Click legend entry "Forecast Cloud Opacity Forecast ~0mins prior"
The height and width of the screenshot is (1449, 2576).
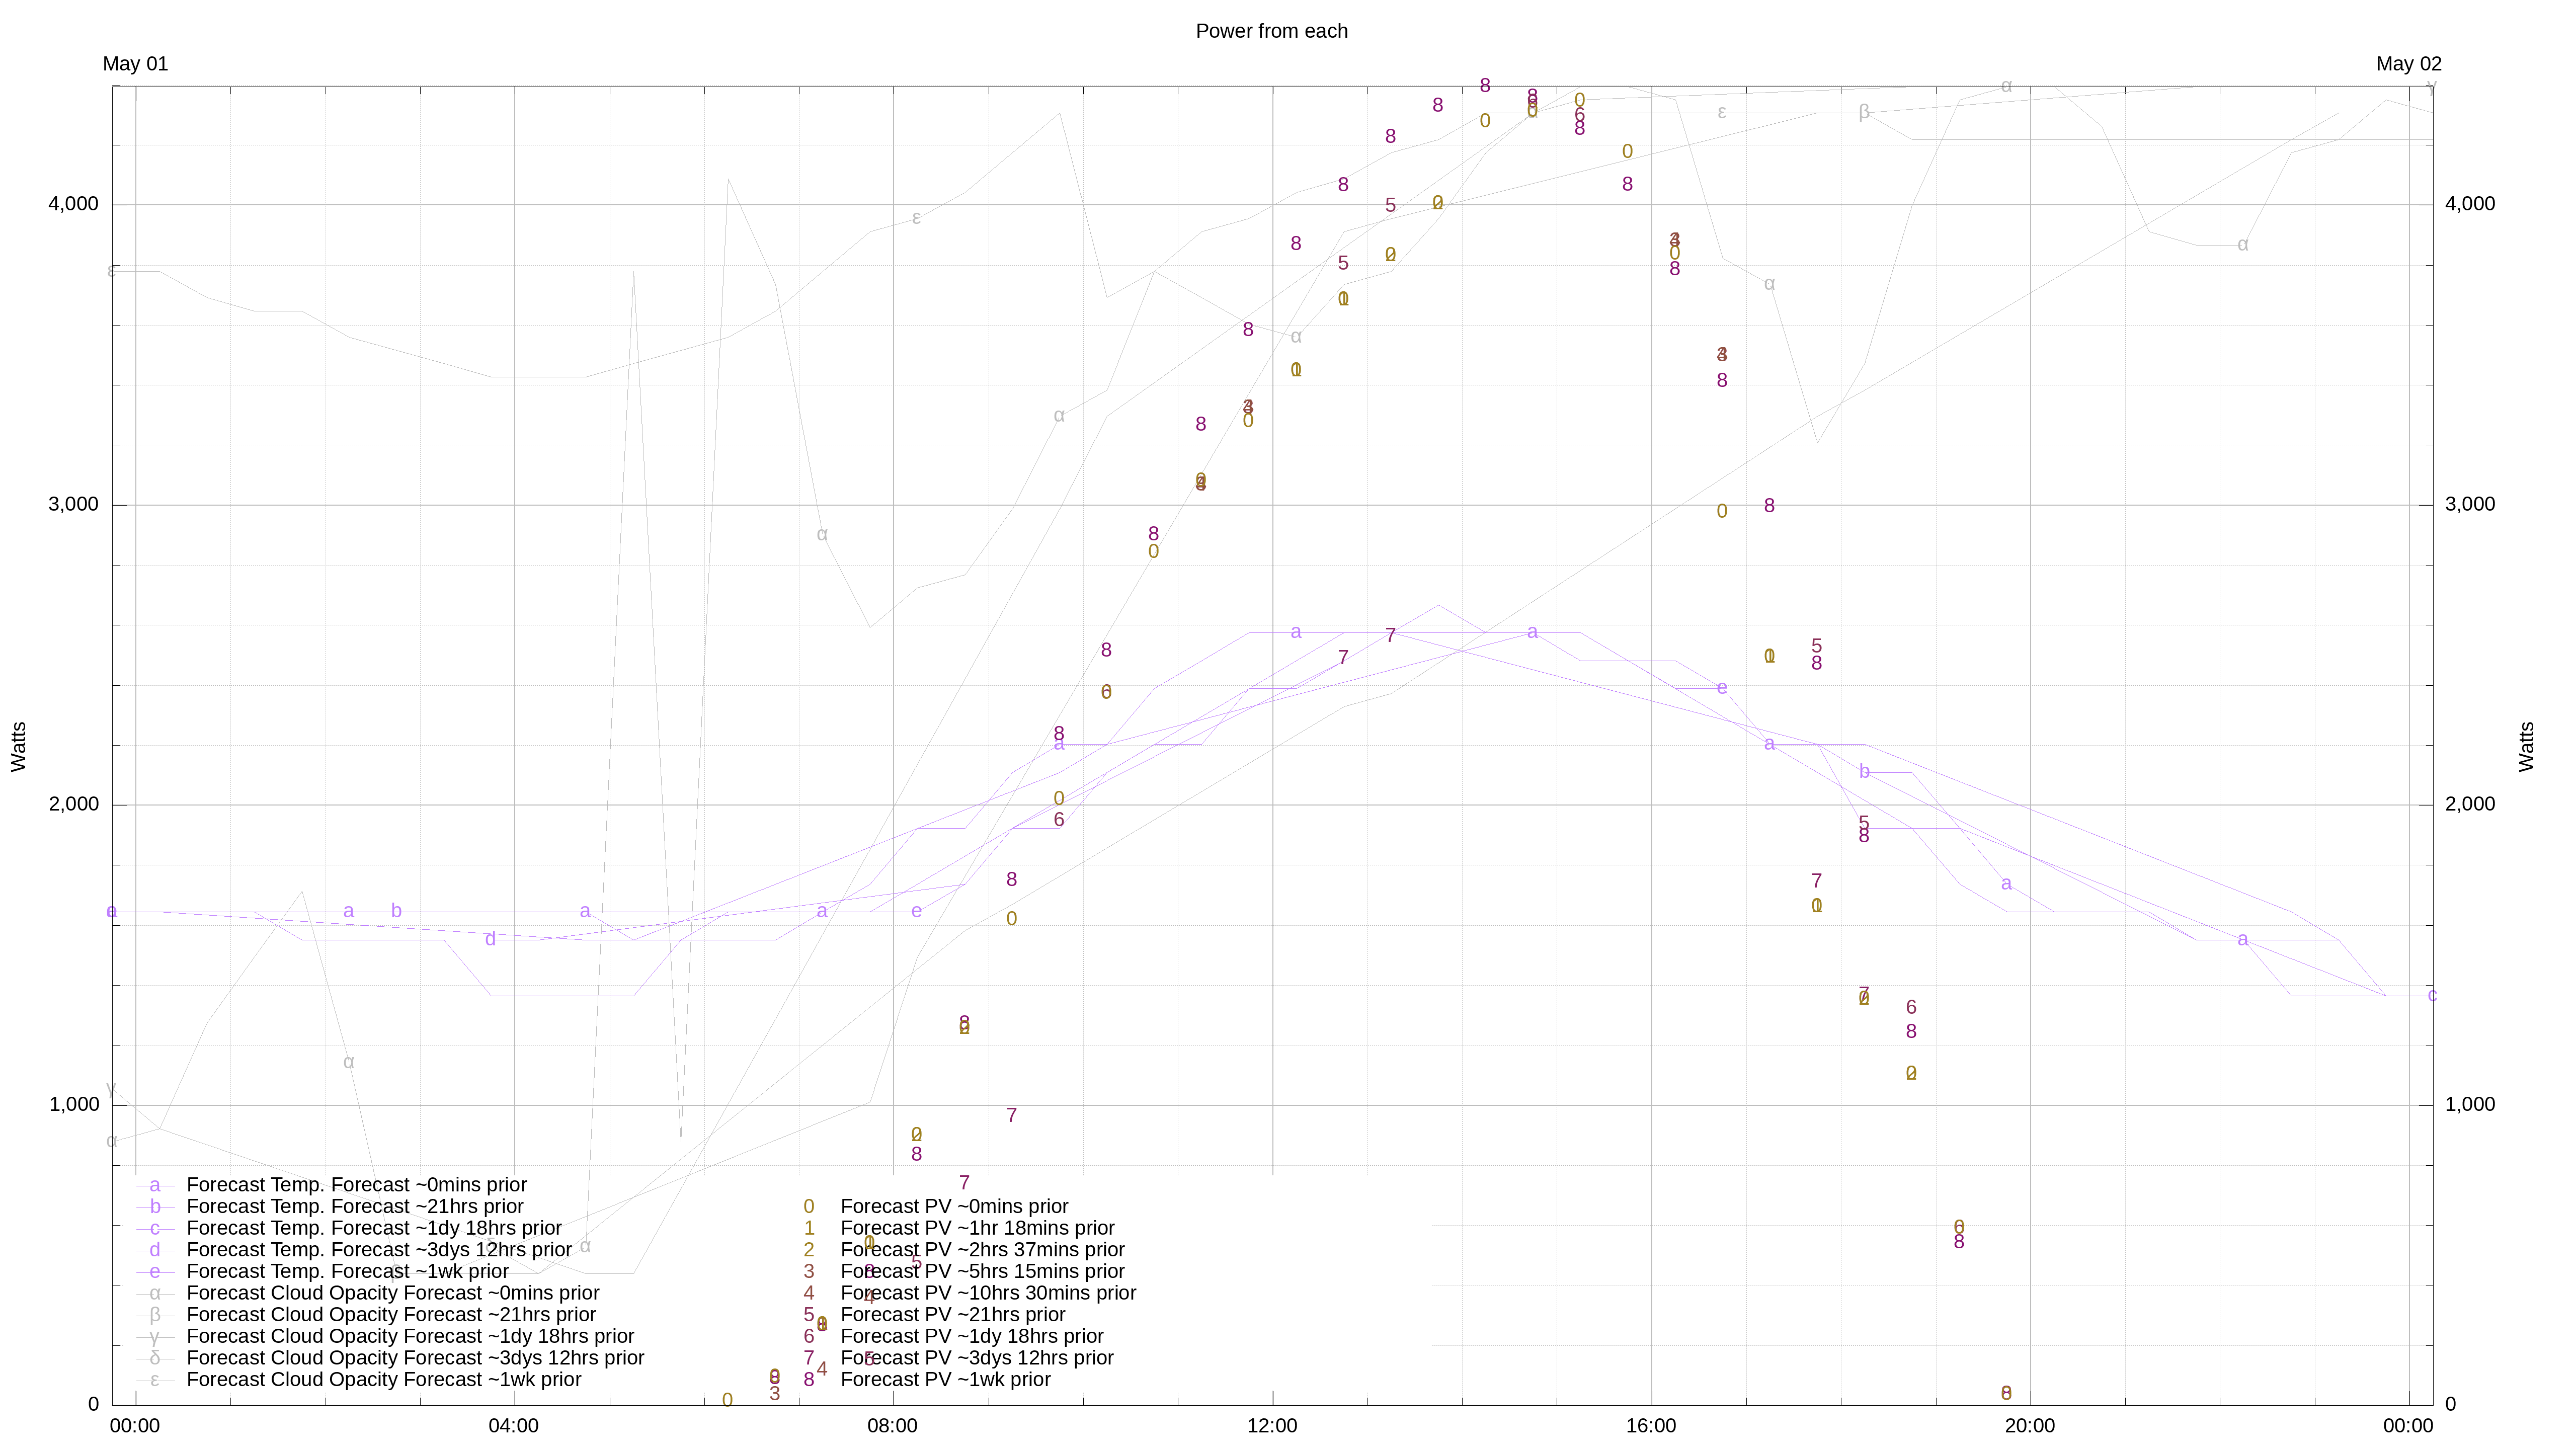point(393,1293)
